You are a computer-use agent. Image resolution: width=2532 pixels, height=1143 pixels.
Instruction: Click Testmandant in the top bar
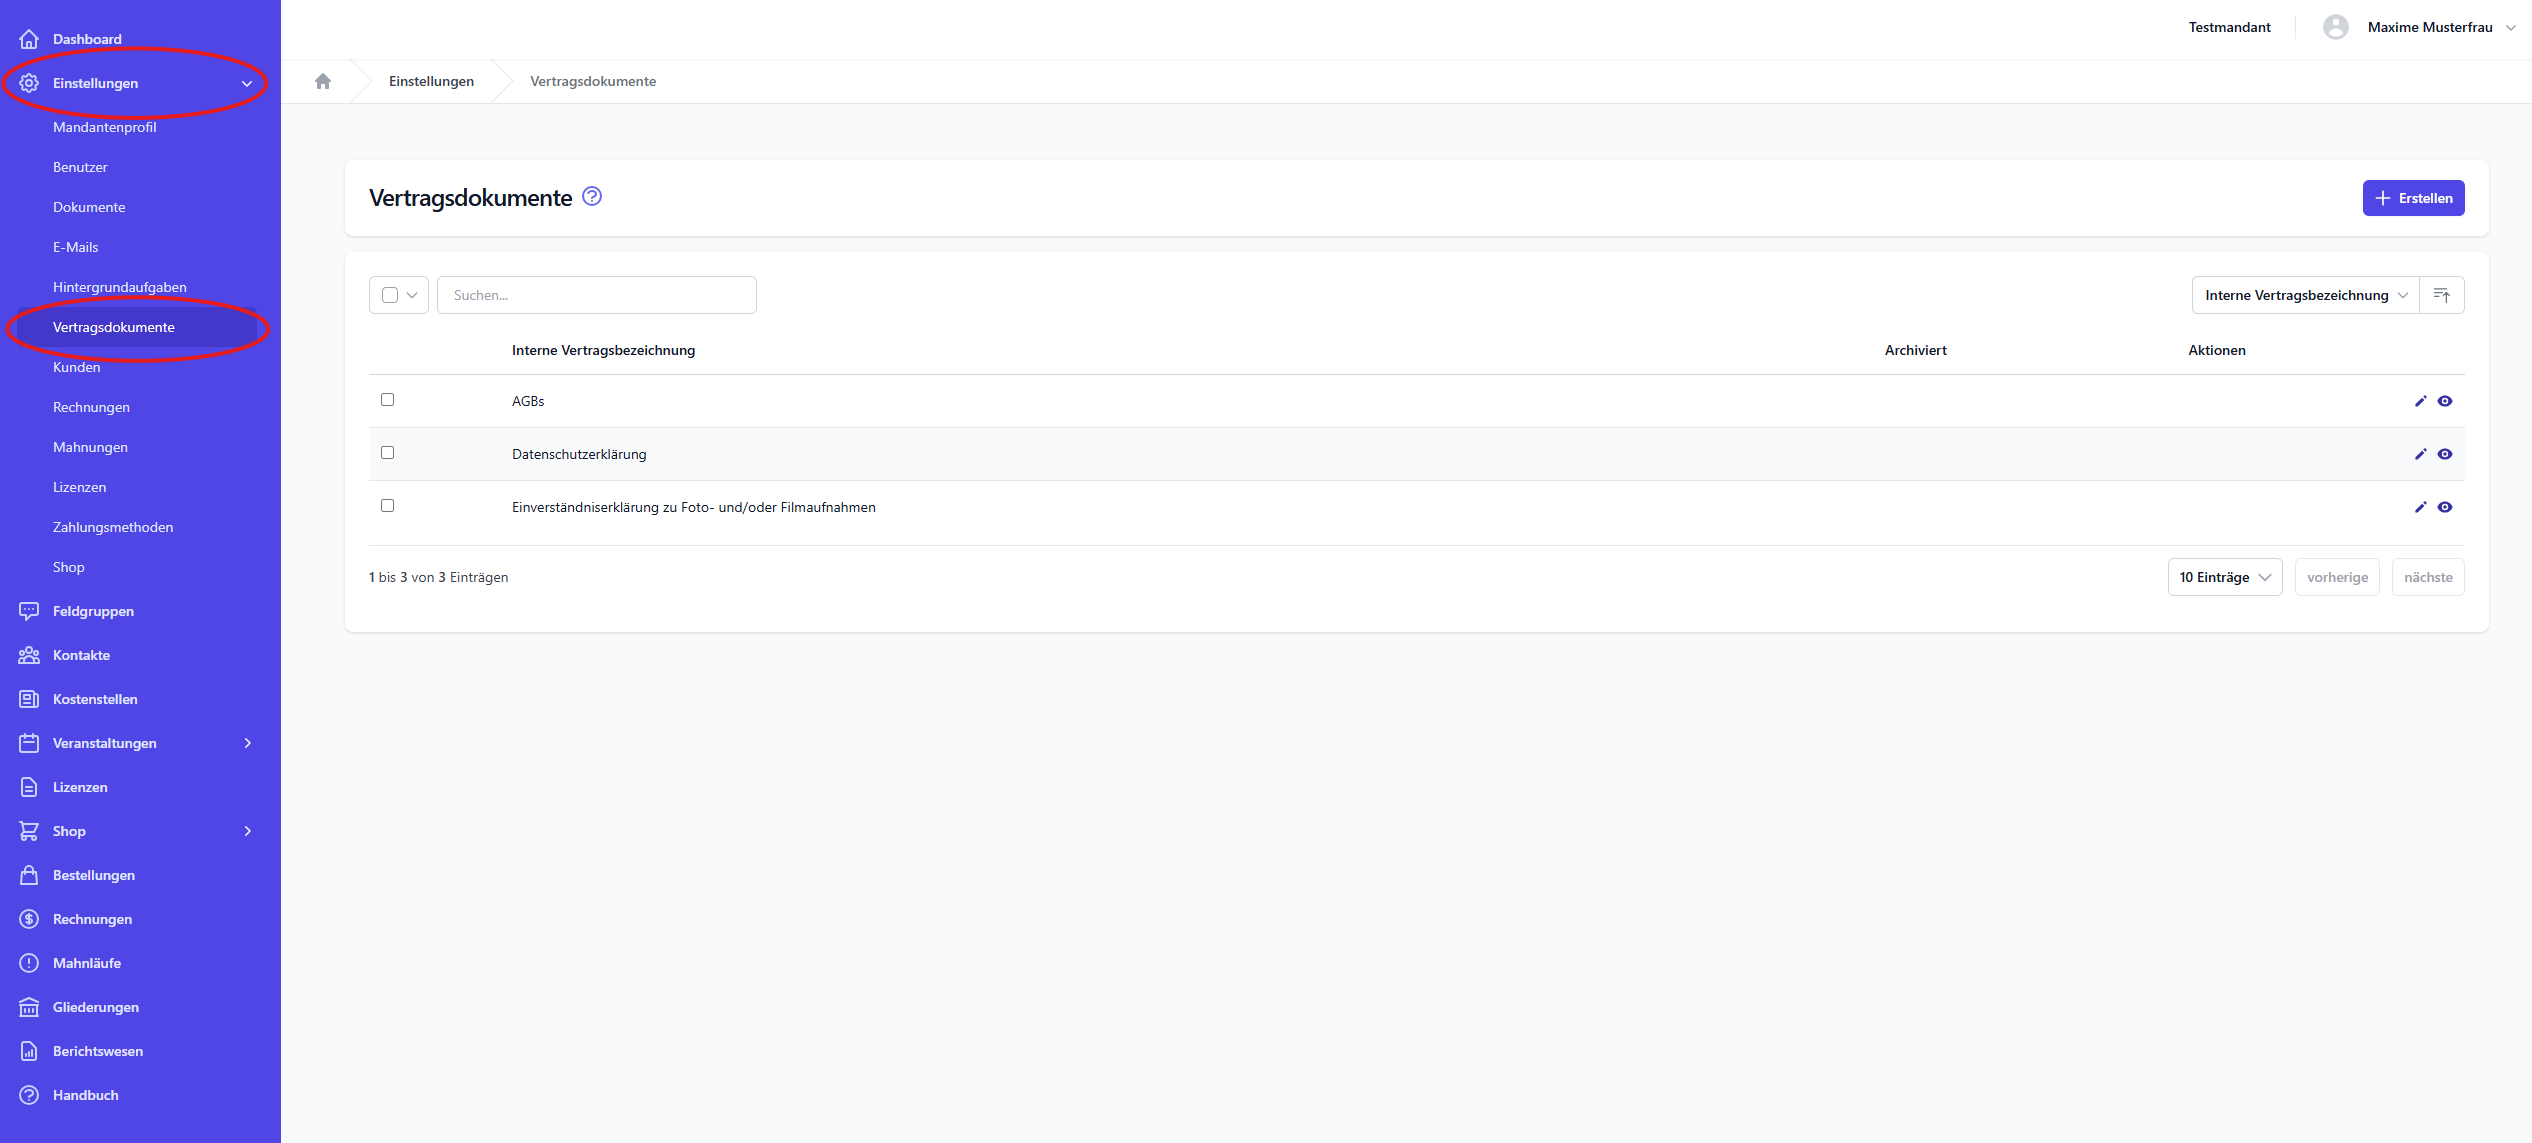pyautogui.click(x=2230, y=27)
